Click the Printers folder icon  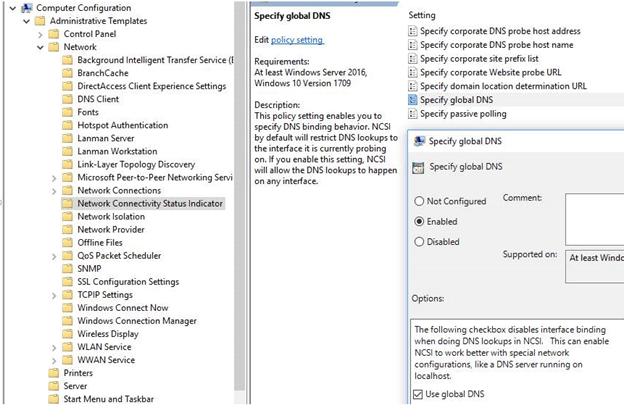(53, 373)
